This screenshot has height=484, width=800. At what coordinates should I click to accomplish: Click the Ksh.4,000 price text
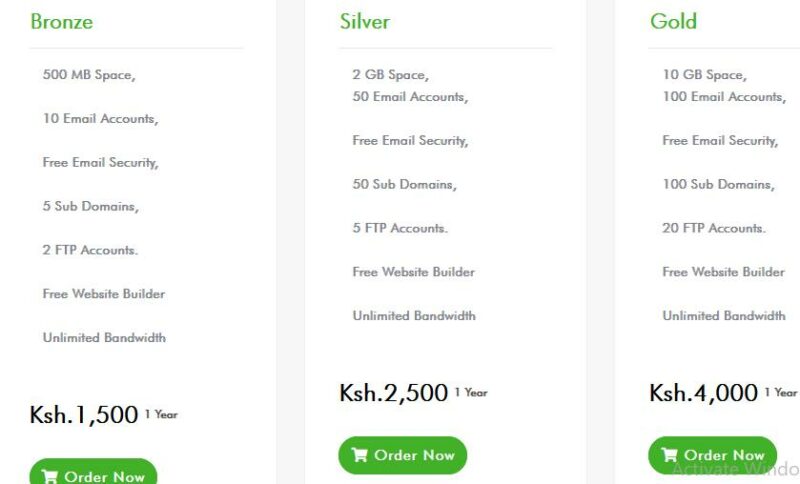click(703, 393)
